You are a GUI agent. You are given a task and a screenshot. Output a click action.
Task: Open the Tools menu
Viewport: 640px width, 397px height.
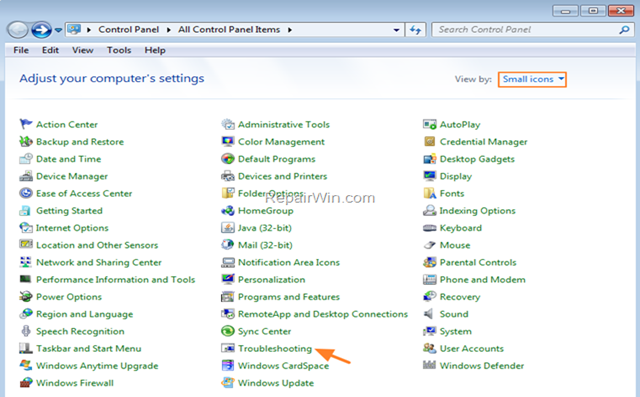pyautogui.click(x=119, y=50)
